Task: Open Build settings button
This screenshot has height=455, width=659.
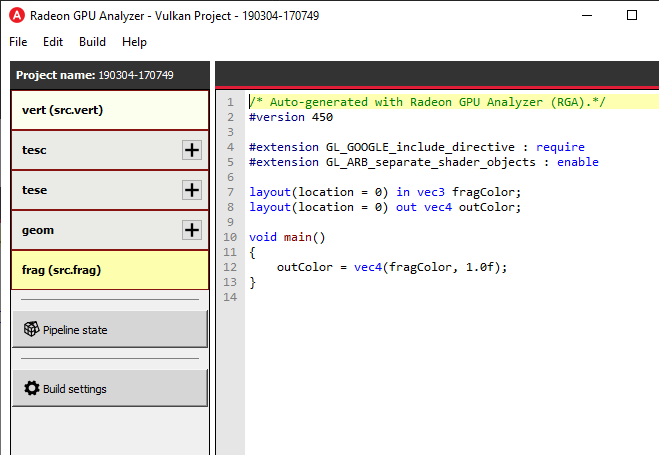Action: point(109,388)
